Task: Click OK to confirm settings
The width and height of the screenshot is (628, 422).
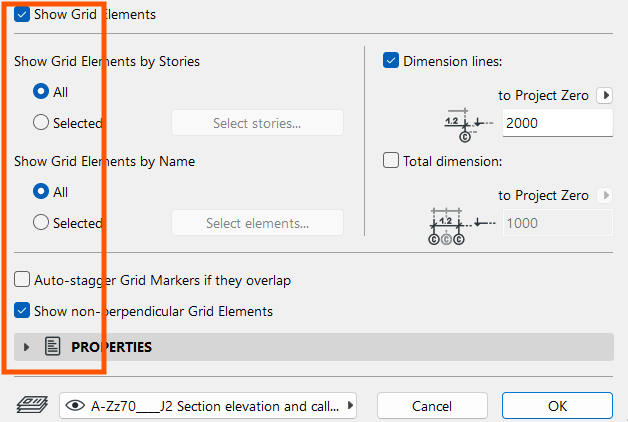Action: [x=557, y=406]
